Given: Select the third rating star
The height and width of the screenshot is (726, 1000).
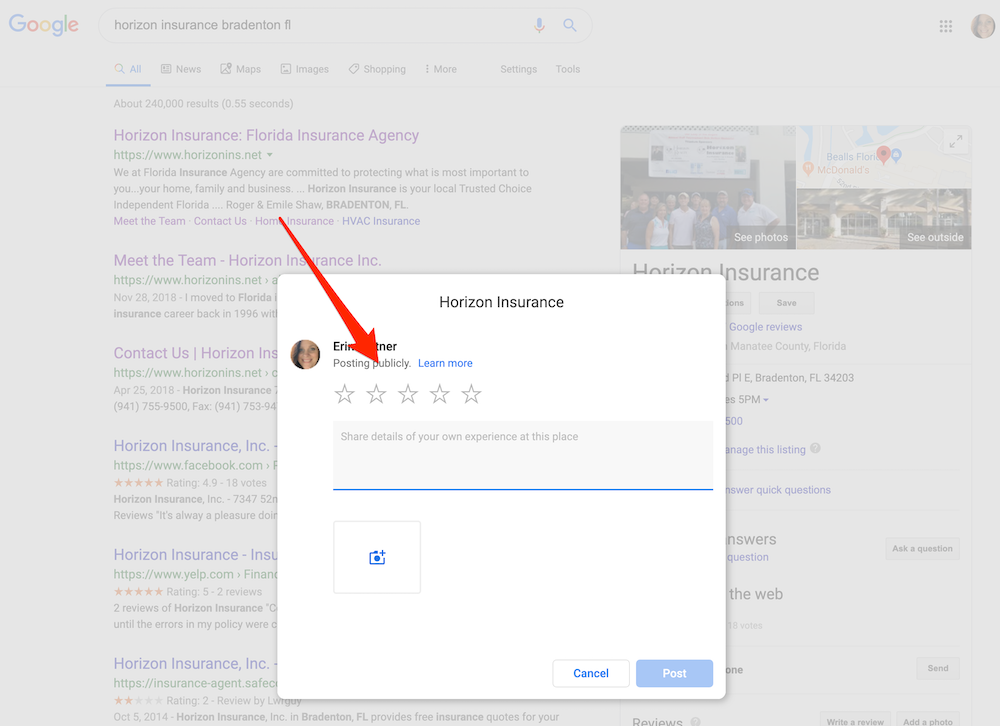Looking at the screenshot, I should coord(408,394).
